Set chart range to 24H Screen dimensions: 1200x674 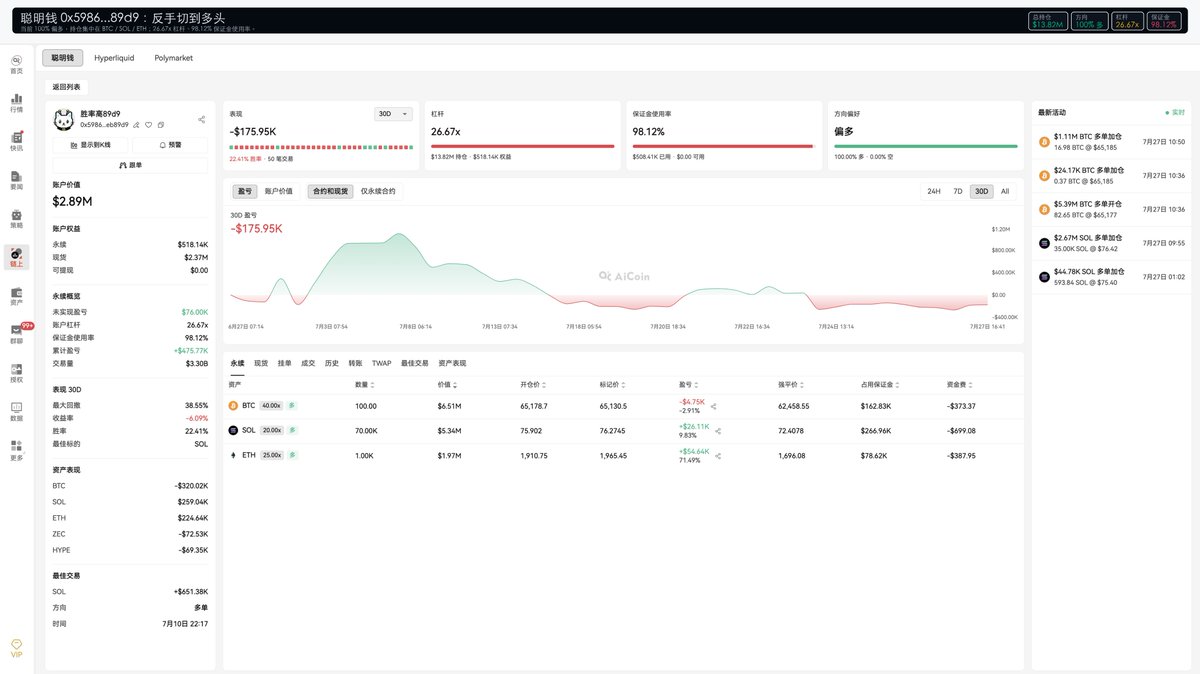pos(934,191)
